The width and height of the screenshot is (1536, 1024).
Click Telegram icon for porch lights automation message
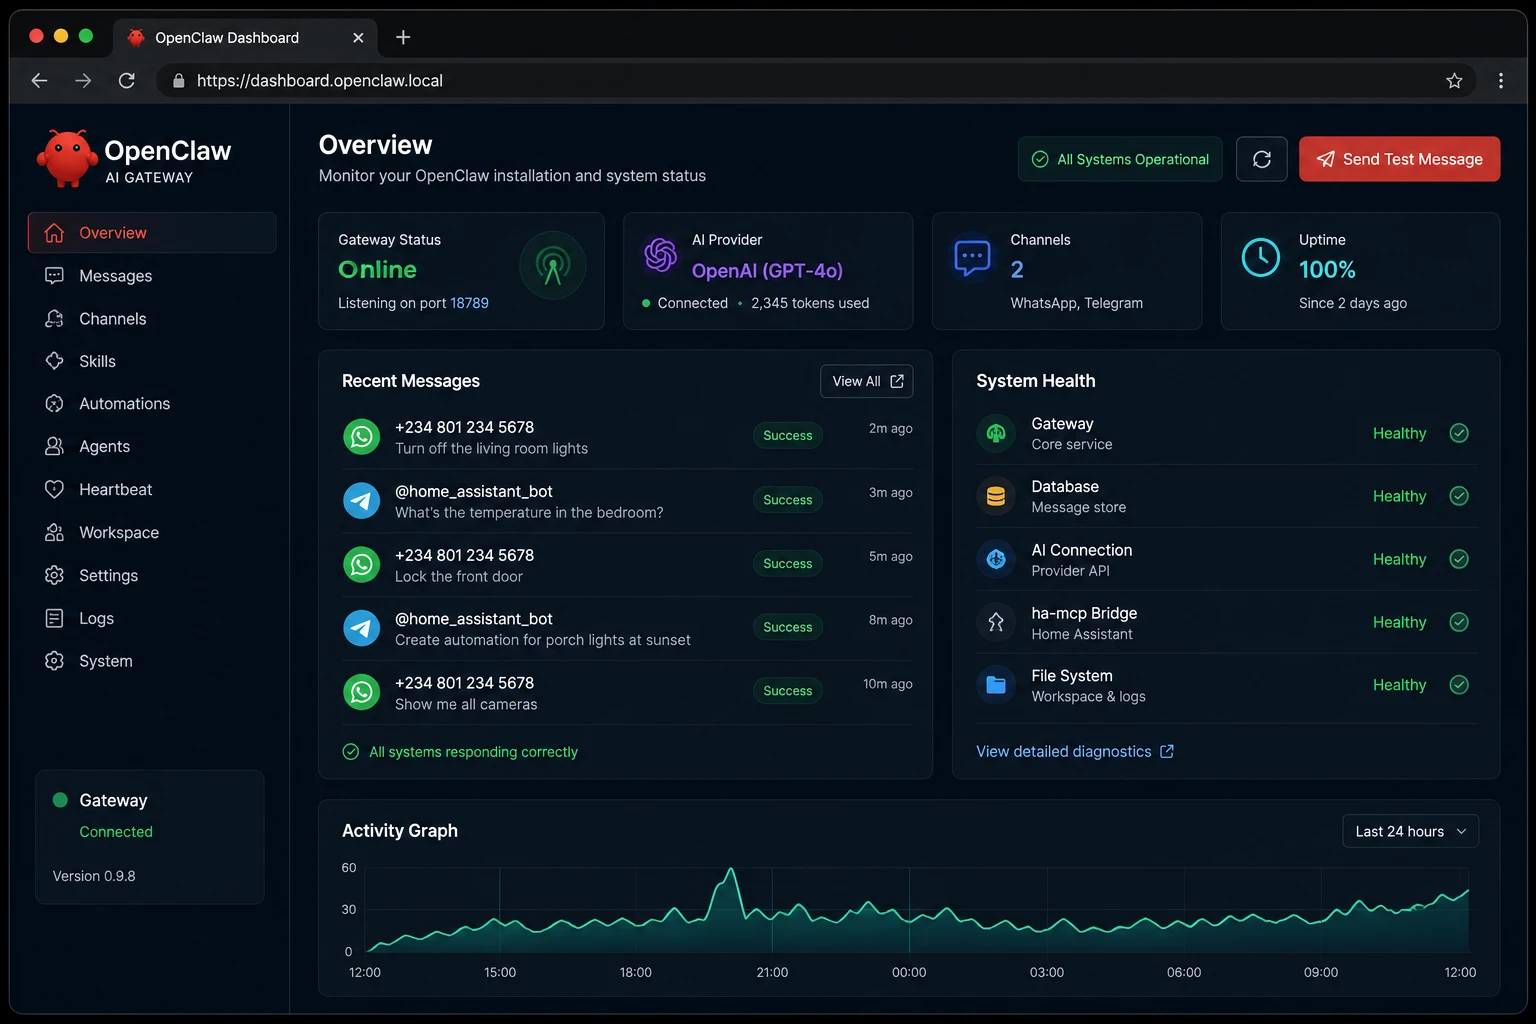tap(362, 629)
